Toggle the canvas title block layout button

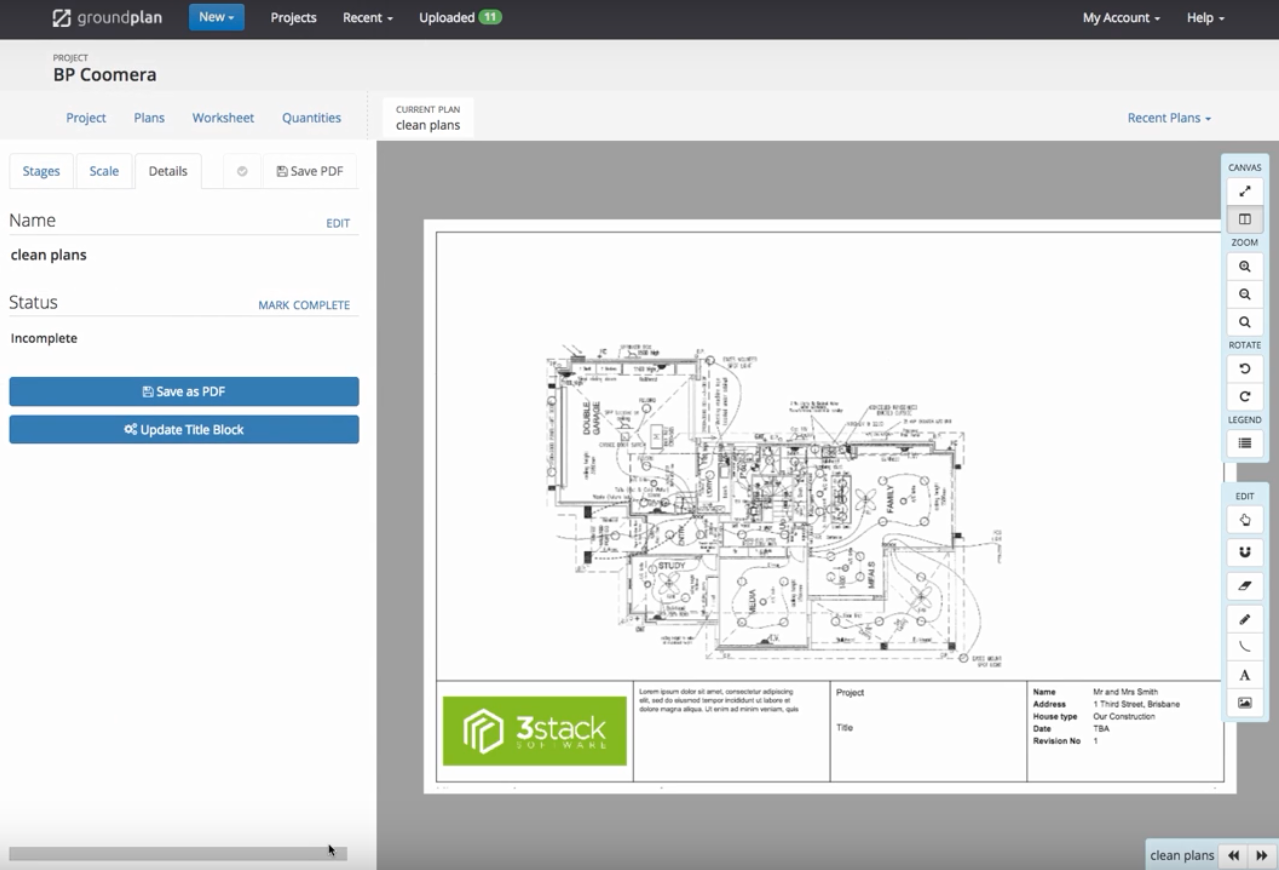pyautogui.click(x=1245, y=219)
